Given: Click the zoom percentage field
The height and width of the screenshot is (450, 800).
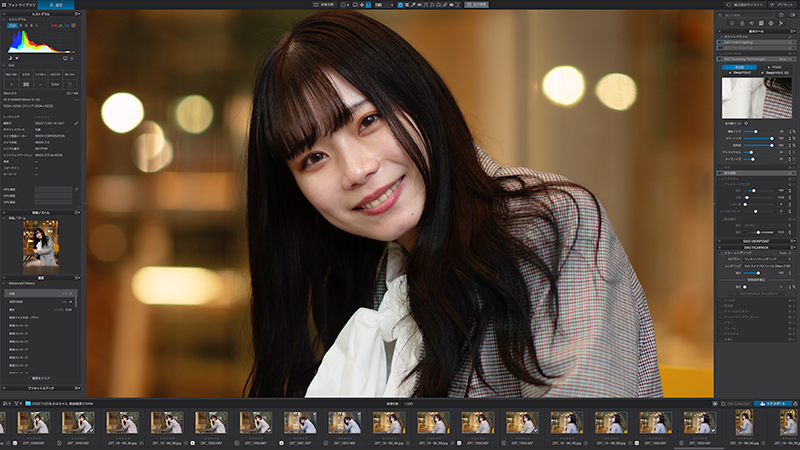Looking at the screenshot, I should click(380, 5).
